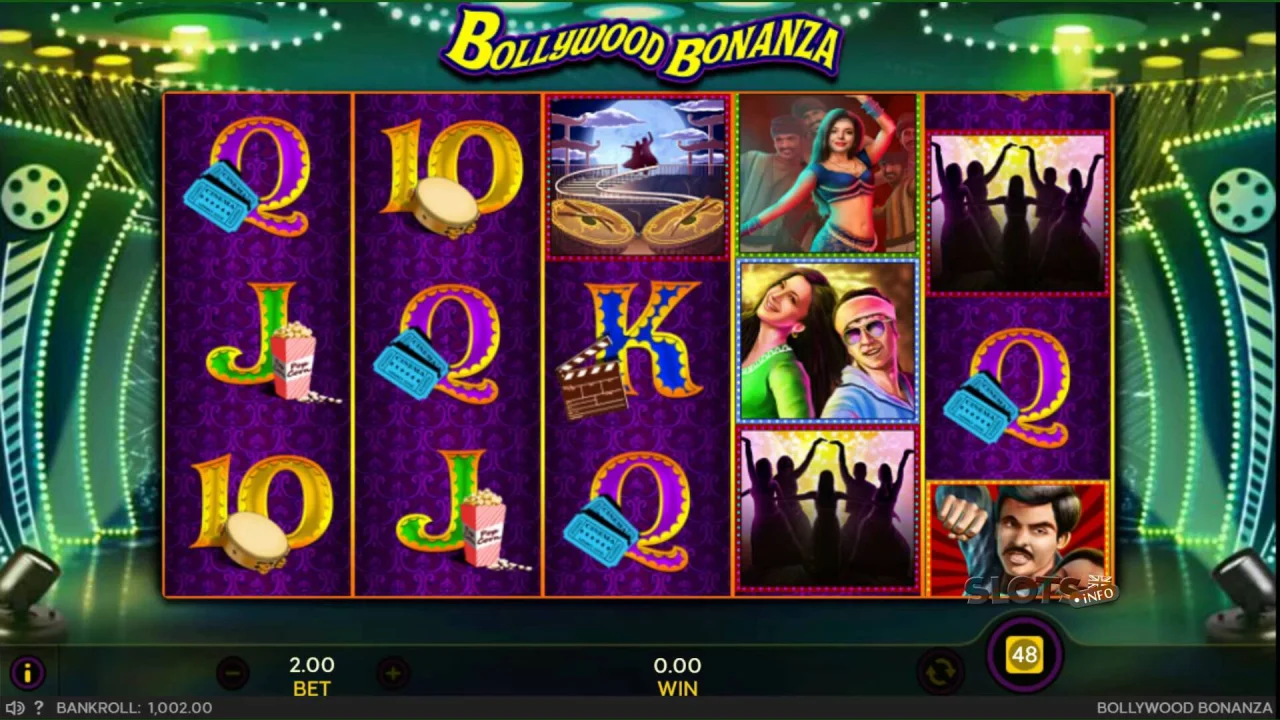Click the K clapperboard symbol on third reel

[636, 348]
